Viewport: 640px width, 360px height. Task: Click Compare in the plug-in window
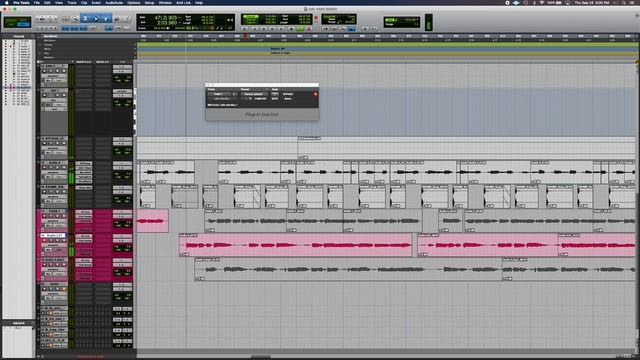tap(261, 99)
